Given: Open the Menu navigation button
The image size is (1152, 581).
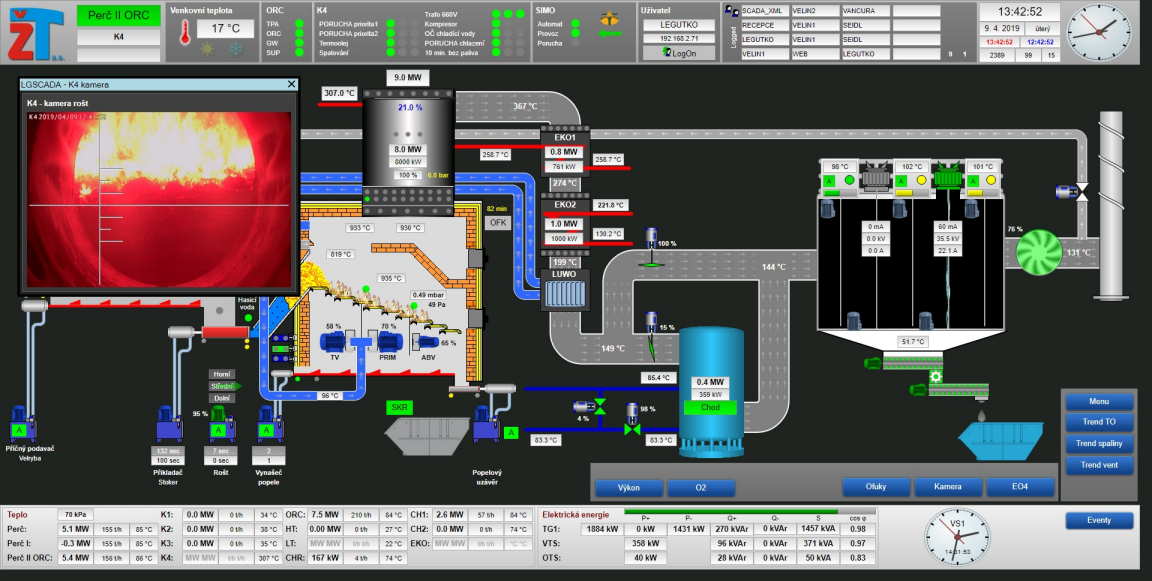Looking at the screenshot, I should pyautogui.click(x=1099, y=401).
